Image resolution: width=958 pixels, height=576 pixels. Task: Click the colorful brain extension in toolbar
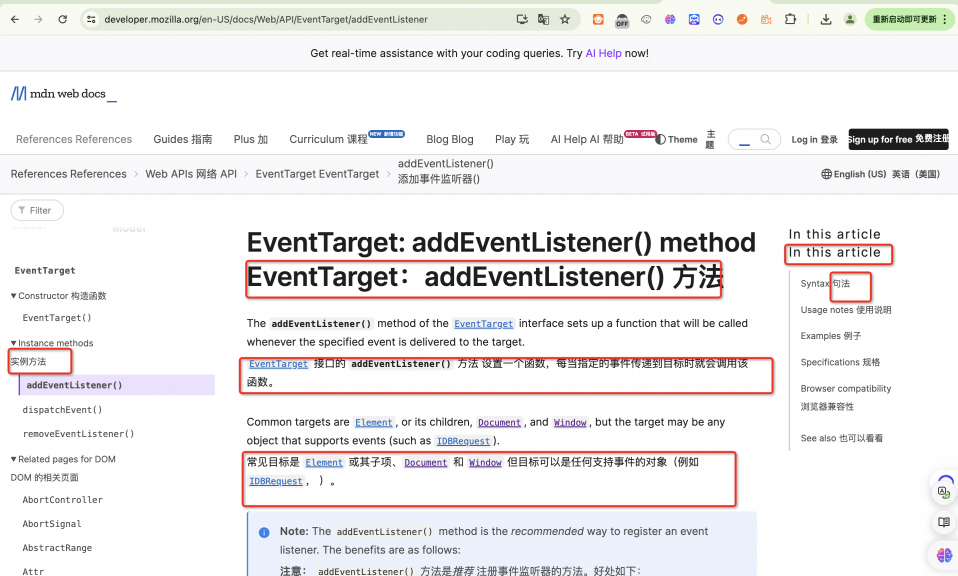(670, 20)
